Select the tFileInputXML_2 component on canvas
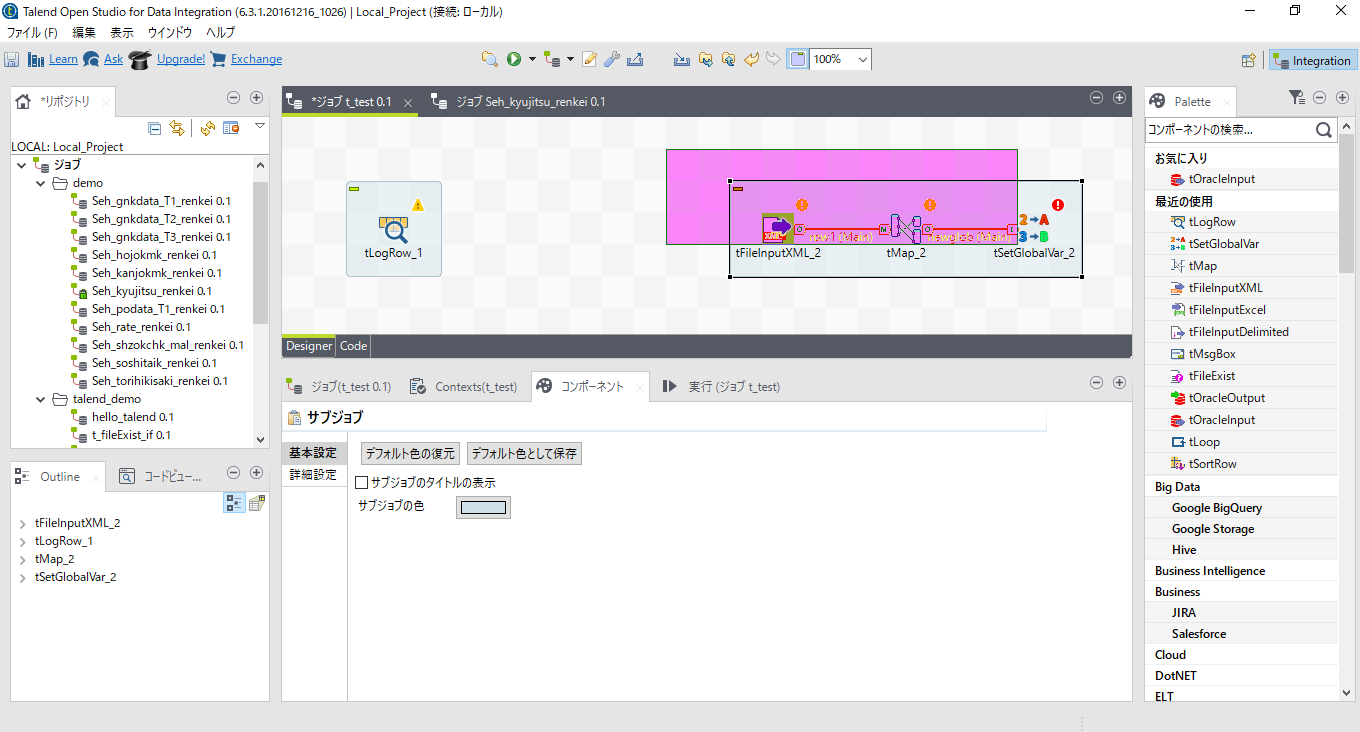The width and height of the screenshot is (1360, 732). click(778, 228)
